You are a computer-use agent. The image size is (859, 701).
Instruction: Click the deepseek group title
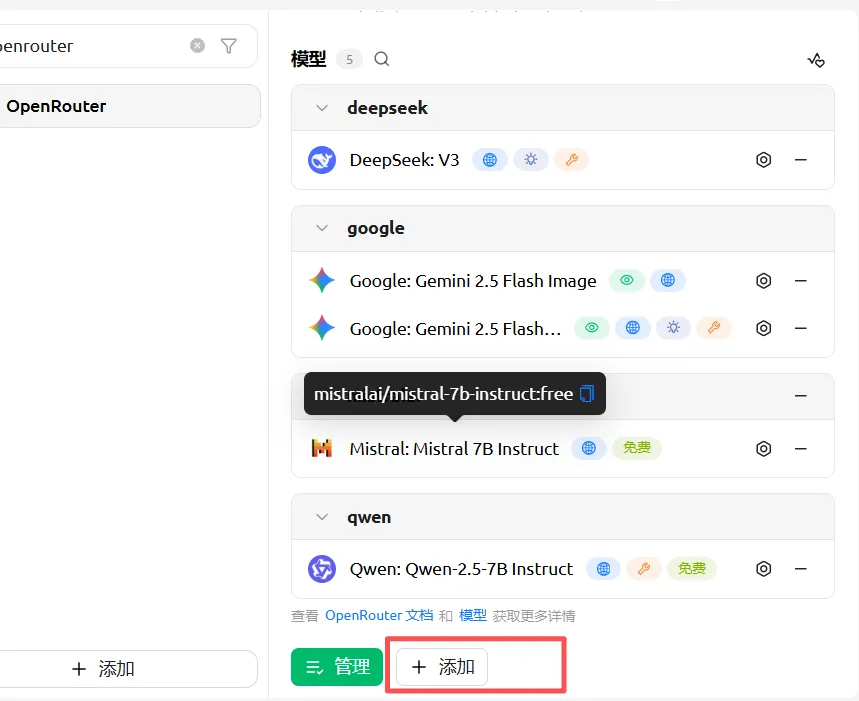(387, 108)
